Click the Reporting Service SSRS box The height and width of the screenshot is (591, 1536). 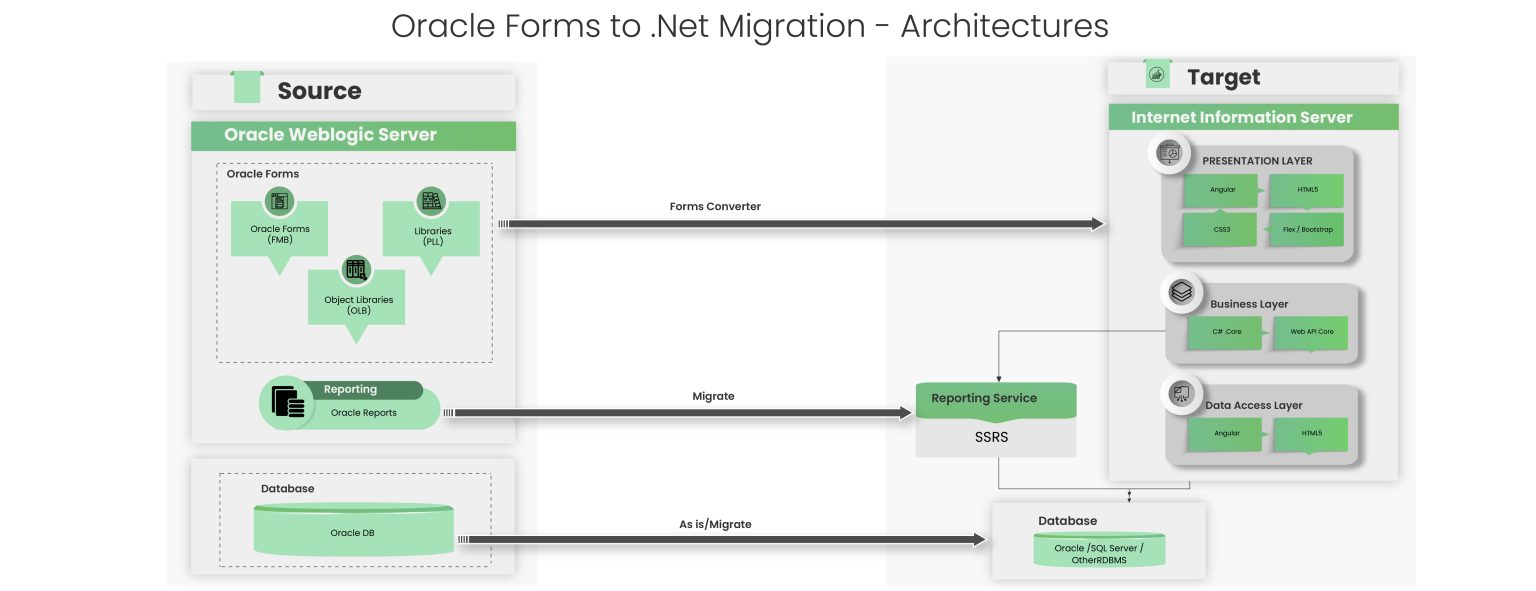point(996,418)
